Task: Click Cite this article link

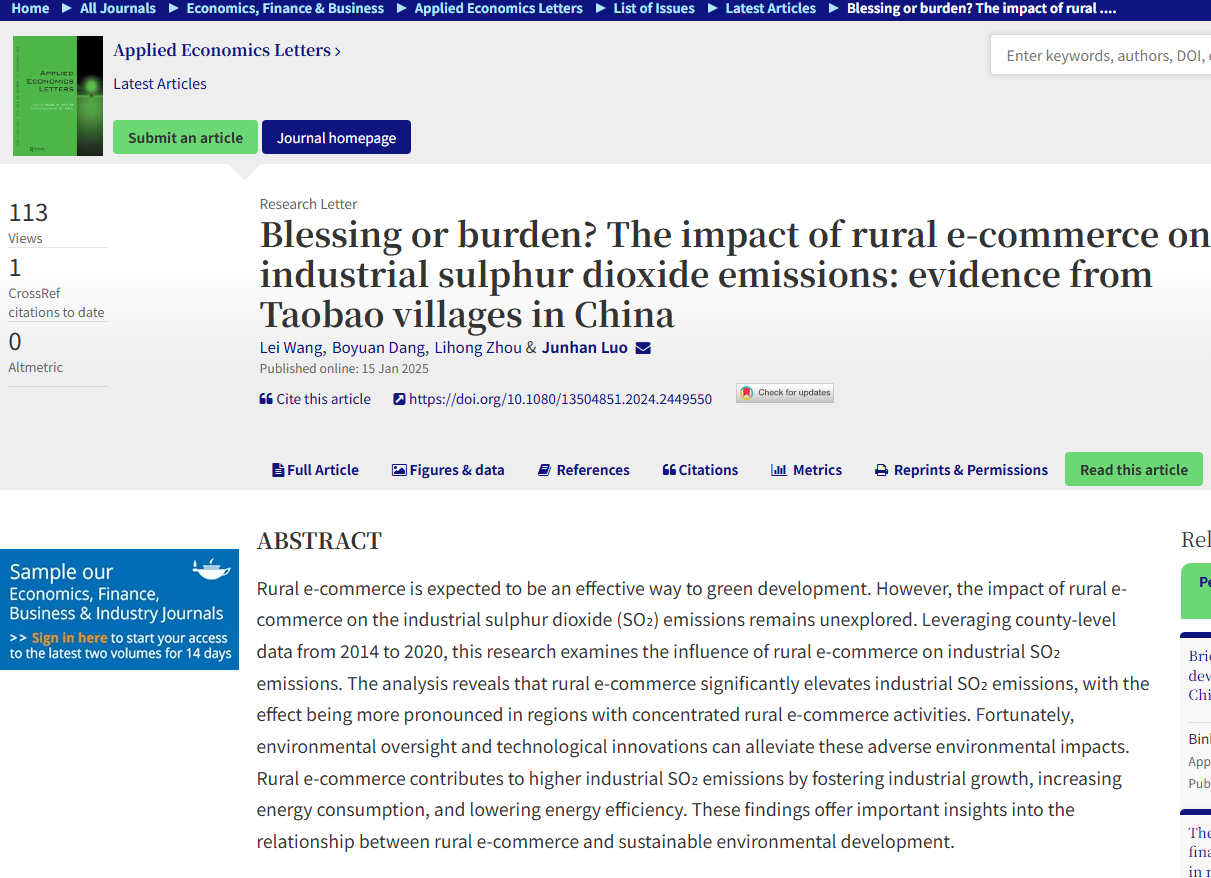Action: click(315, 399)
